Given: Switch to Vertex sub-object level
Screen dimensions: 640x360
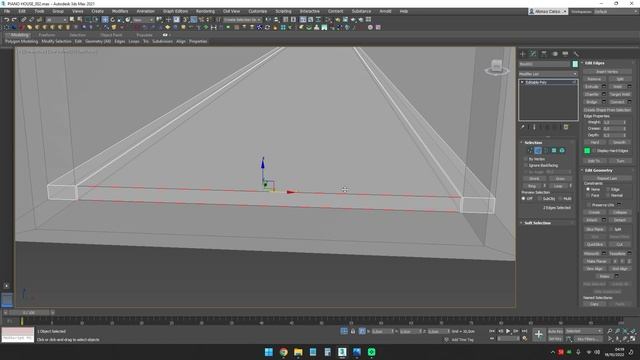Looking at the screenshot, I should tap(530, 151).
